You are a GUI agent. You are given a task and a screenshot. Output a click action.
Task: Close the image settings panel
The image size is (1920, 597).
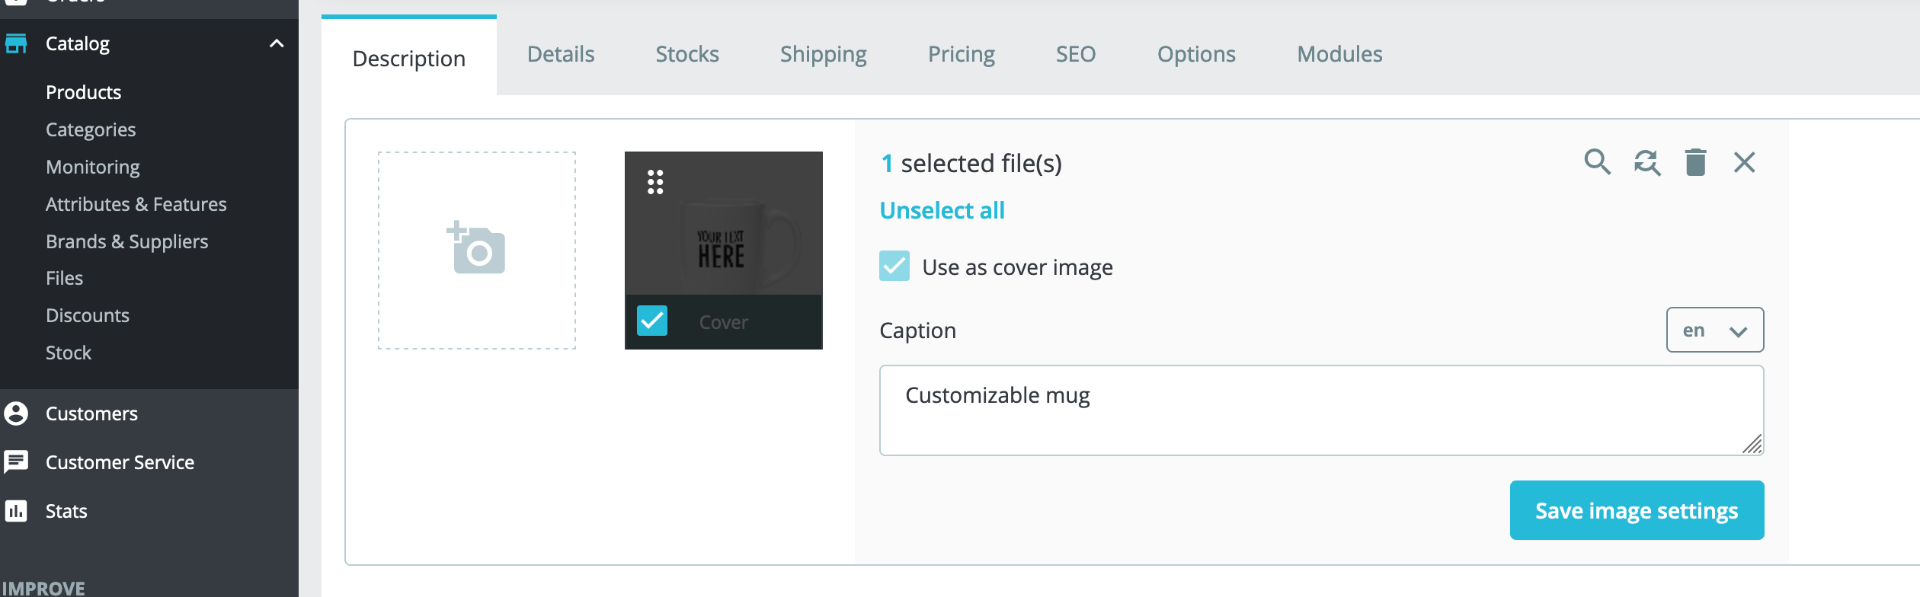click(x=1744, y=162)
